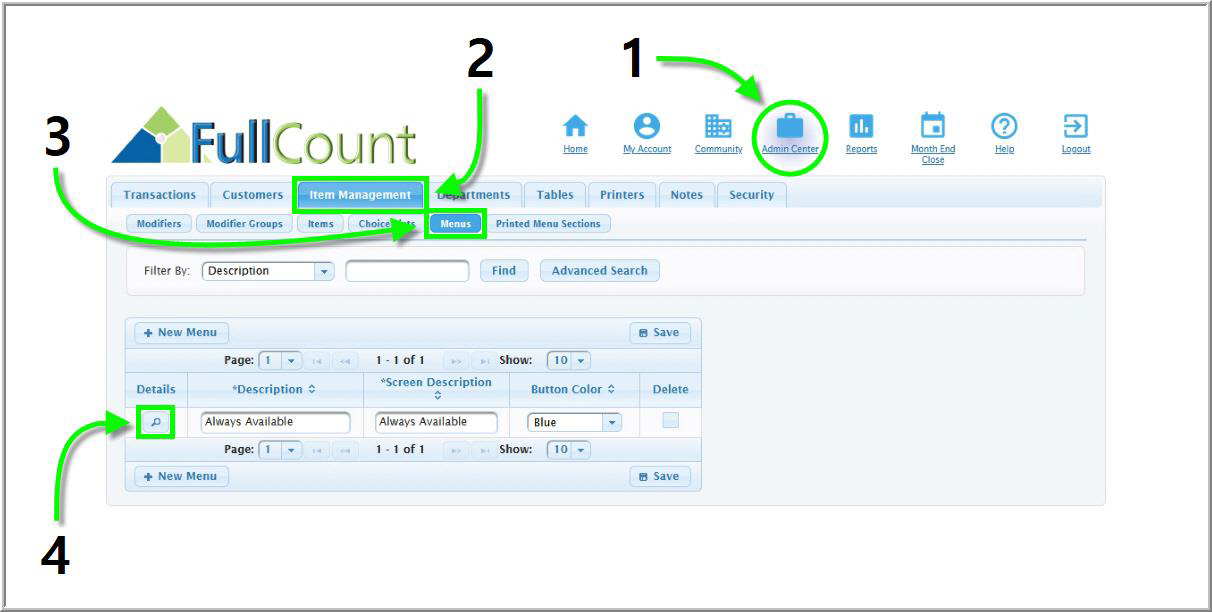Switch to the Item Management tab
The image size is (1212, 612).
click(x=360, y=195)
